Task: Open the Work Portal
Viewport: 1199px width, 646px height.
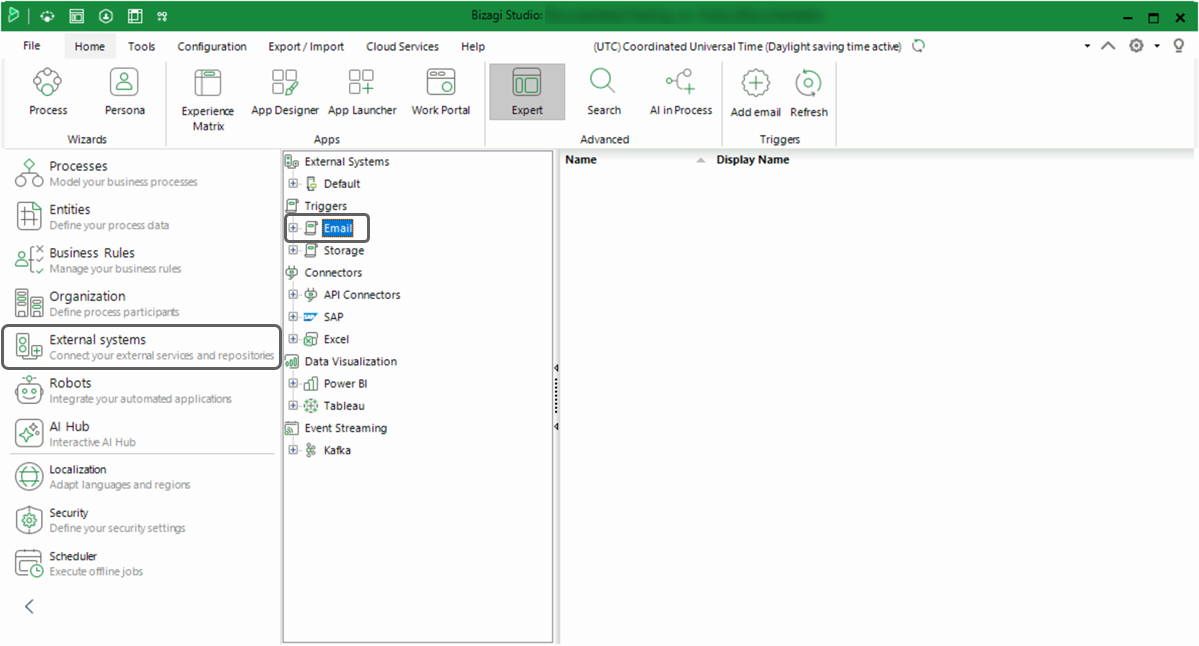Action: point(440,92)
